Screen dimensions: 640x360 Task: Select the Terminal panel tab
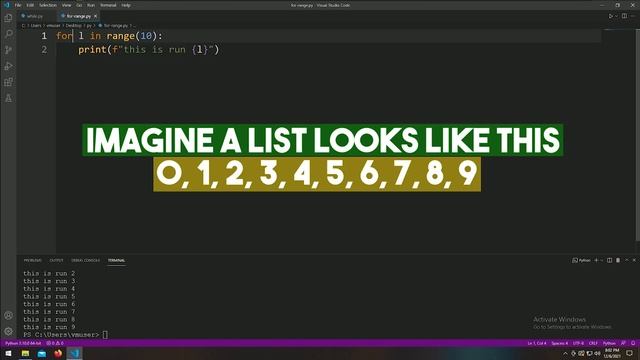116,260
